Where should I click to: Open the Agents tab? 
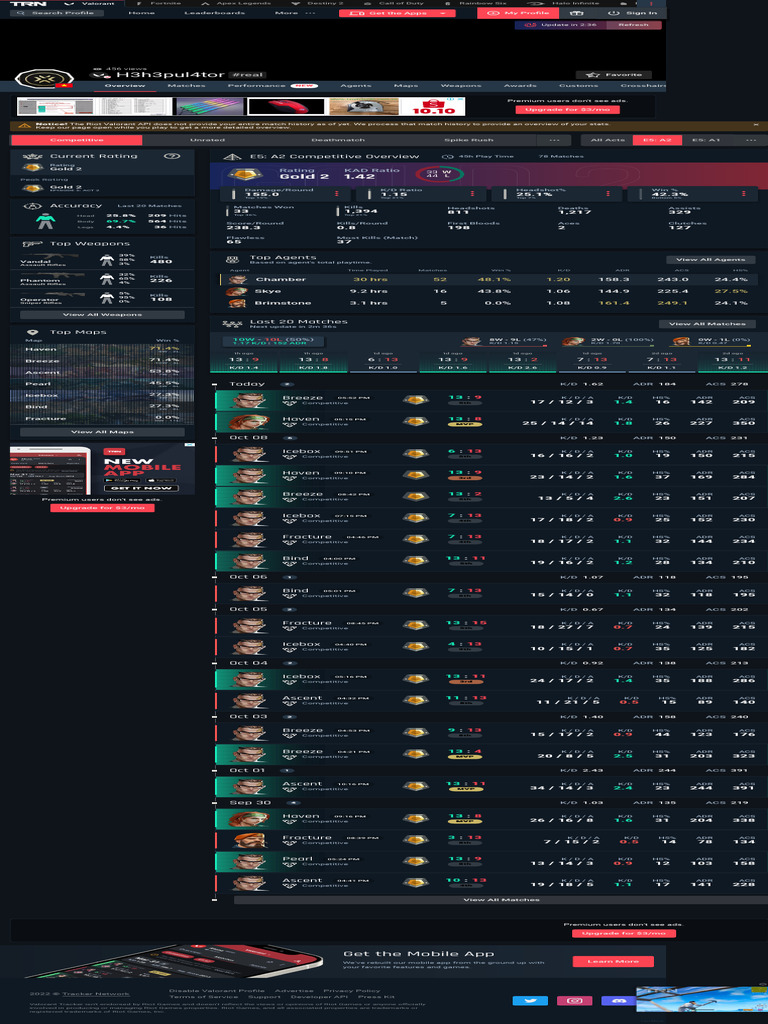coord(355,86)
